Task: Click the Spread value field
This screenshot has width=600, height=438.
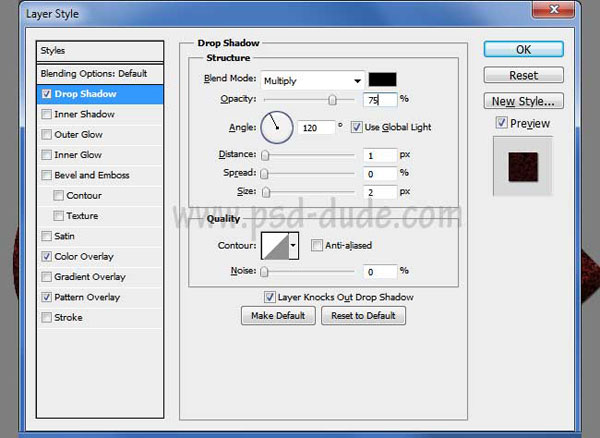Action: (x=380, y=174)
